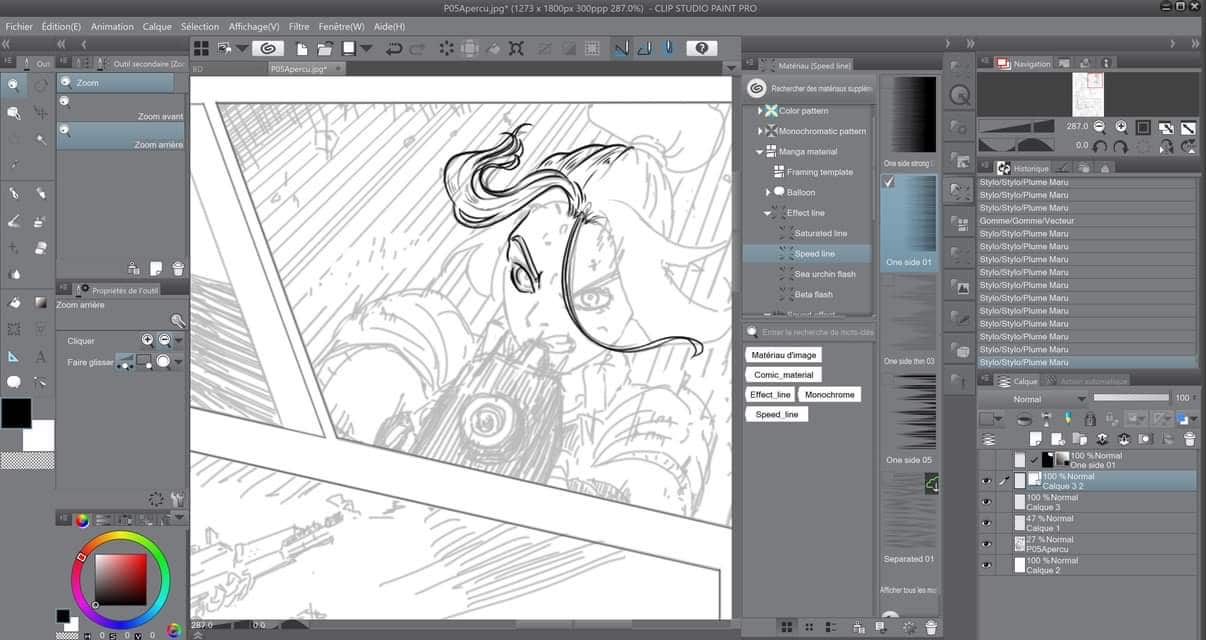Click the new document icon in toolbar

pyautogui.click(x=303, y=48)
